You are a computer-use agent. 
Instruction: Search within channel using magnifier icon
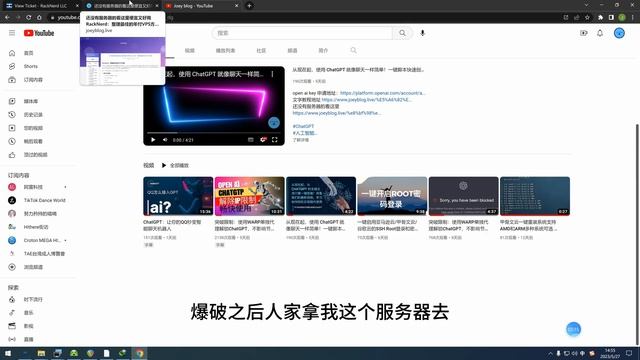click(x=353, y=50)
